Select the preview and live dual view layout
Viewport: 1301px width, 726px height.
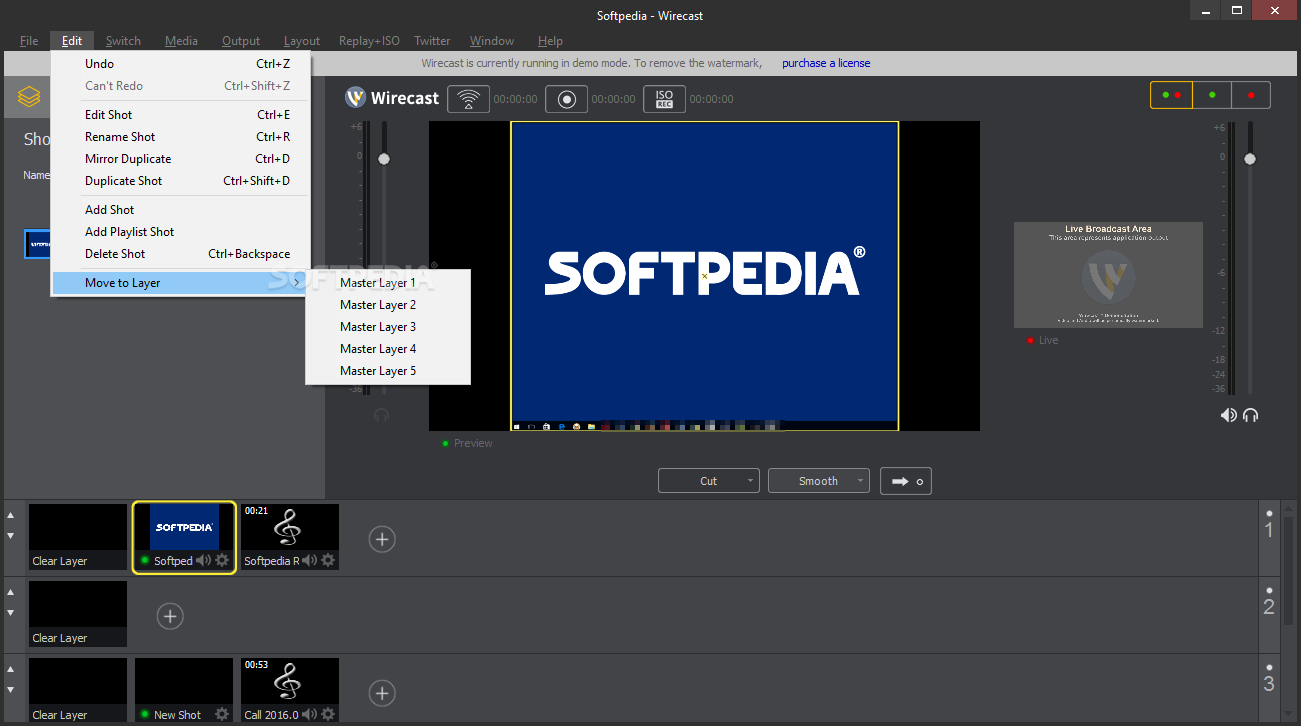pyautogui.click(x=1171, y=95)
